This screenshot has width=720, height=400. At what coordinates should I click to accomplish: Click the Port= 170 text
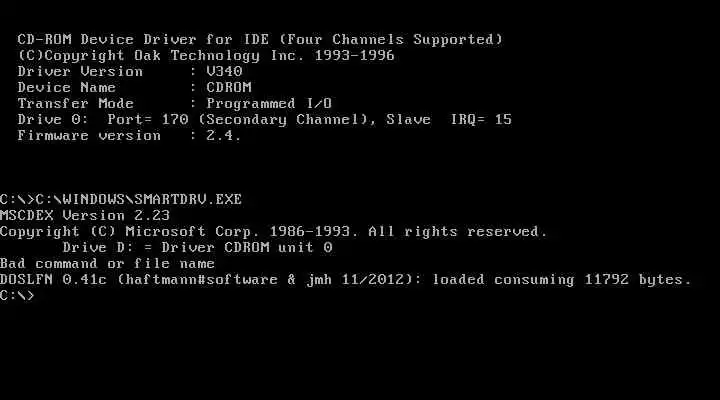click(148, 120)
